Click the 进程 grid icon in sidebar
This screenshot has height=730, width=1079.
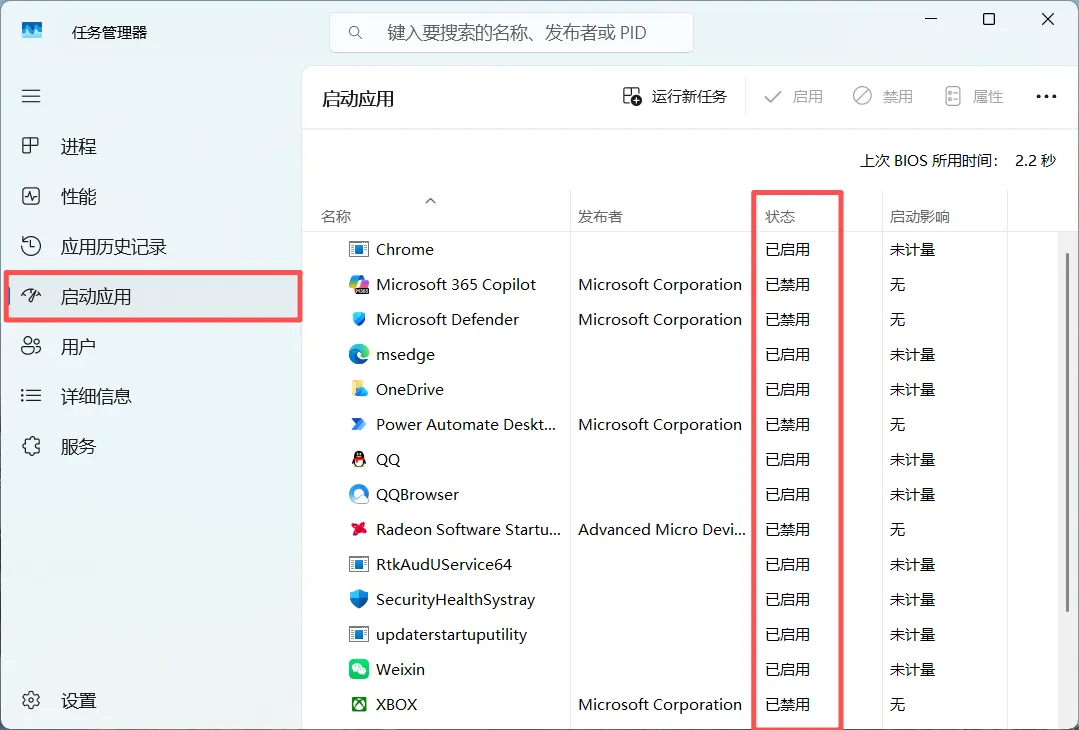pyautogui.click(x=31, y=145)
